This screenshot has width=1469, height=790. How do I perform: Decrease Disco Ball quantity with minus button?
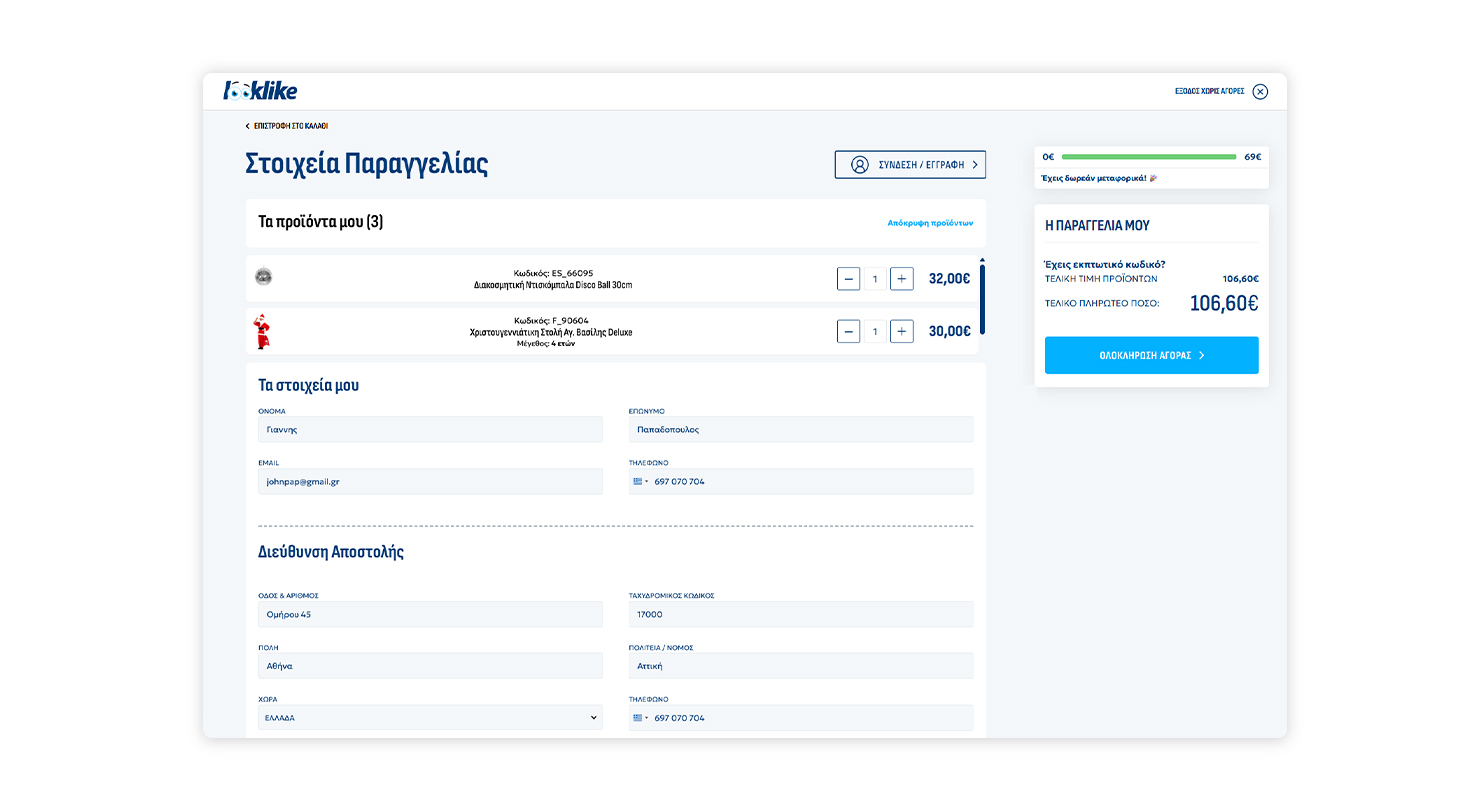tap(848, 279)
